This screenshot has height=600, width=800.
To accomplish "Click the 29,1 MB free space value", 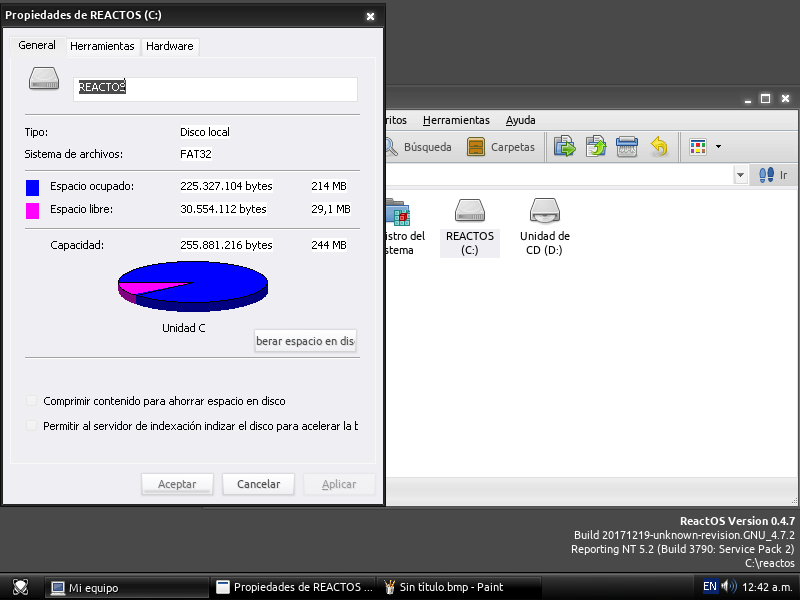I will tap(331, 209).
